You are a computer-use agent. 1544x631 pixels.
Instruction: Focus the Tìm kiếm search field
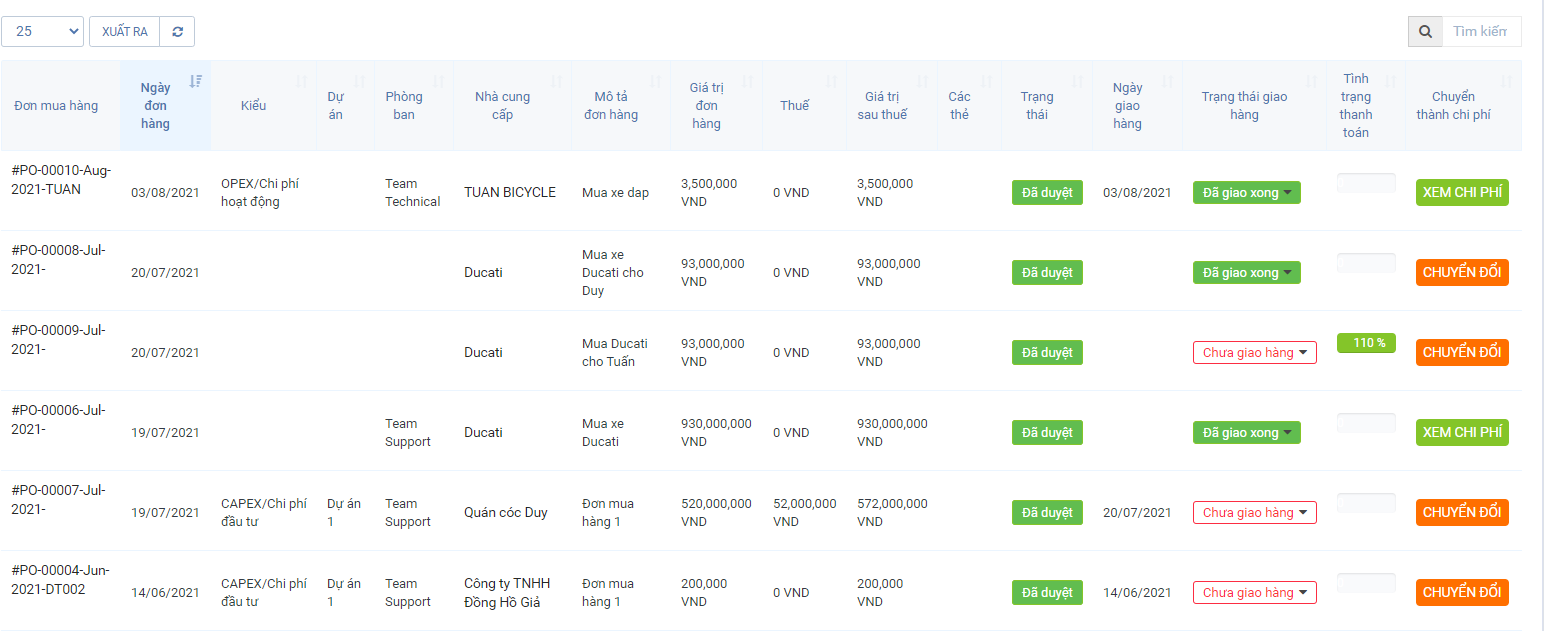click(1480, 32)
